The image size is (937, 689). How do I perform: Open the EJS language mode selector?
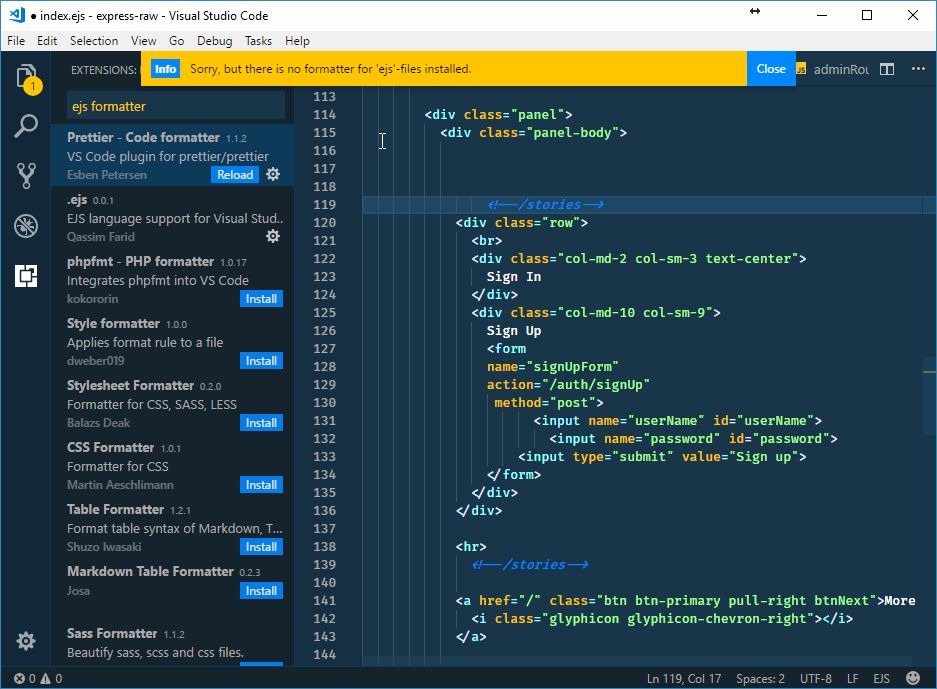pyautogui.click(x=881, y=679)
